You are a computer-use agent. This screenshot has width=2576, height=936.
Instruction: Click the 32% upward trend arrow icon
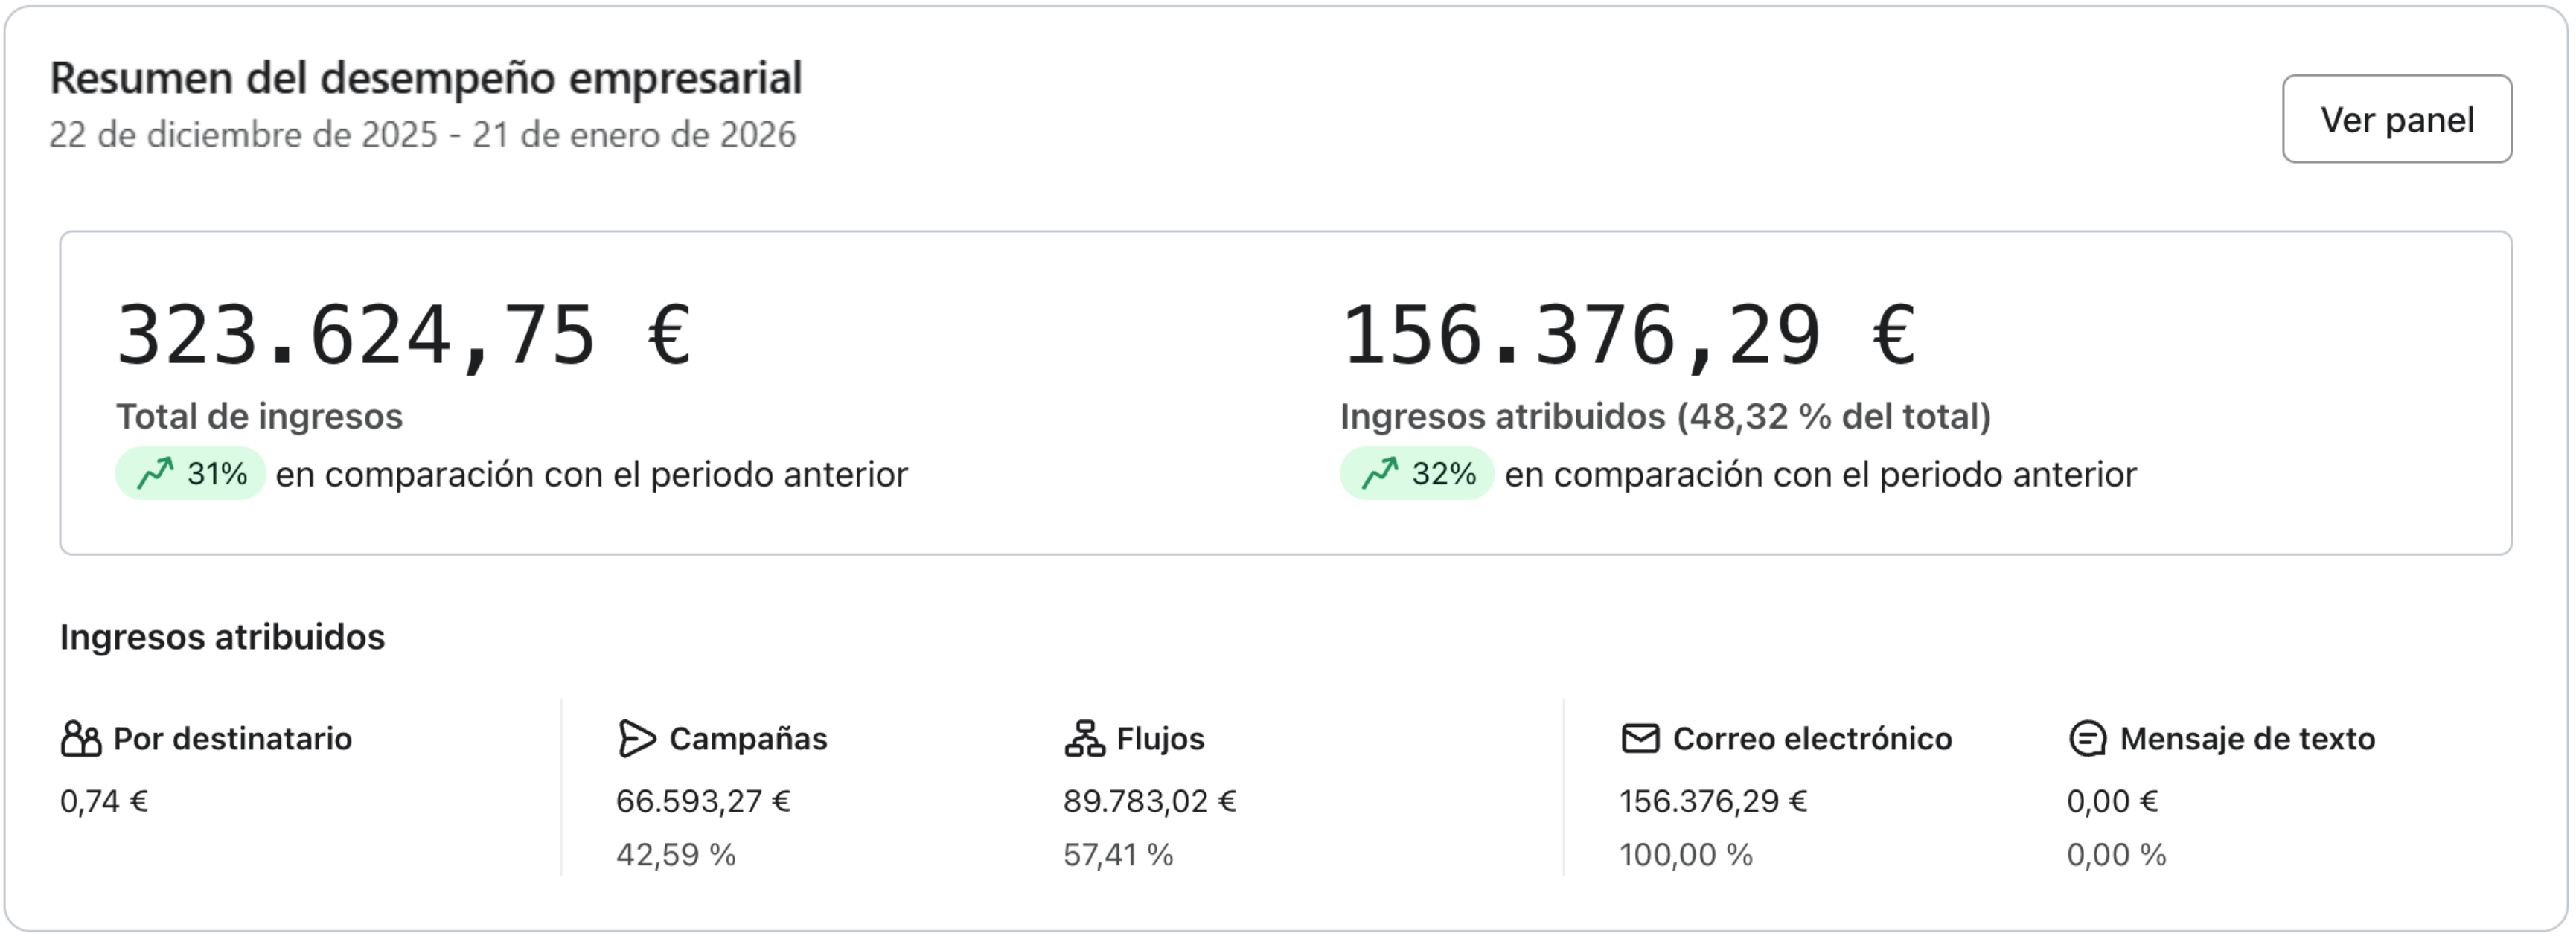[1380, 473]
